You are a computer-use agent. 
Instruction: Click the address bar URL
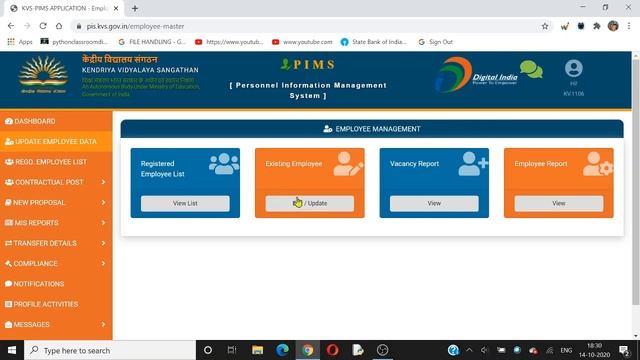pos(135,26)
